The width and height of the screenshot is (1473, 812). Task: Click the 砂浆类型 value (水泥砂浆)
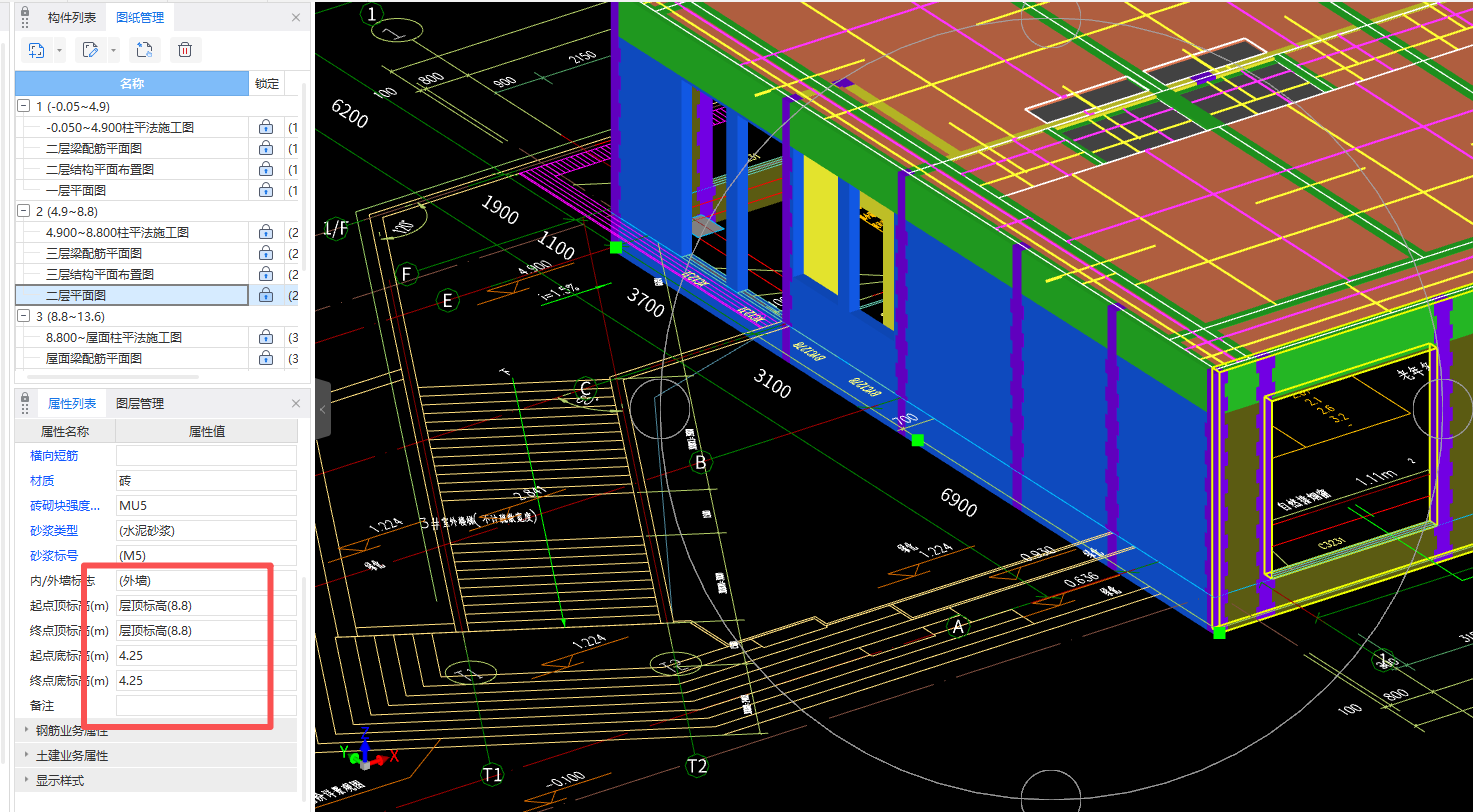[207, 530]
